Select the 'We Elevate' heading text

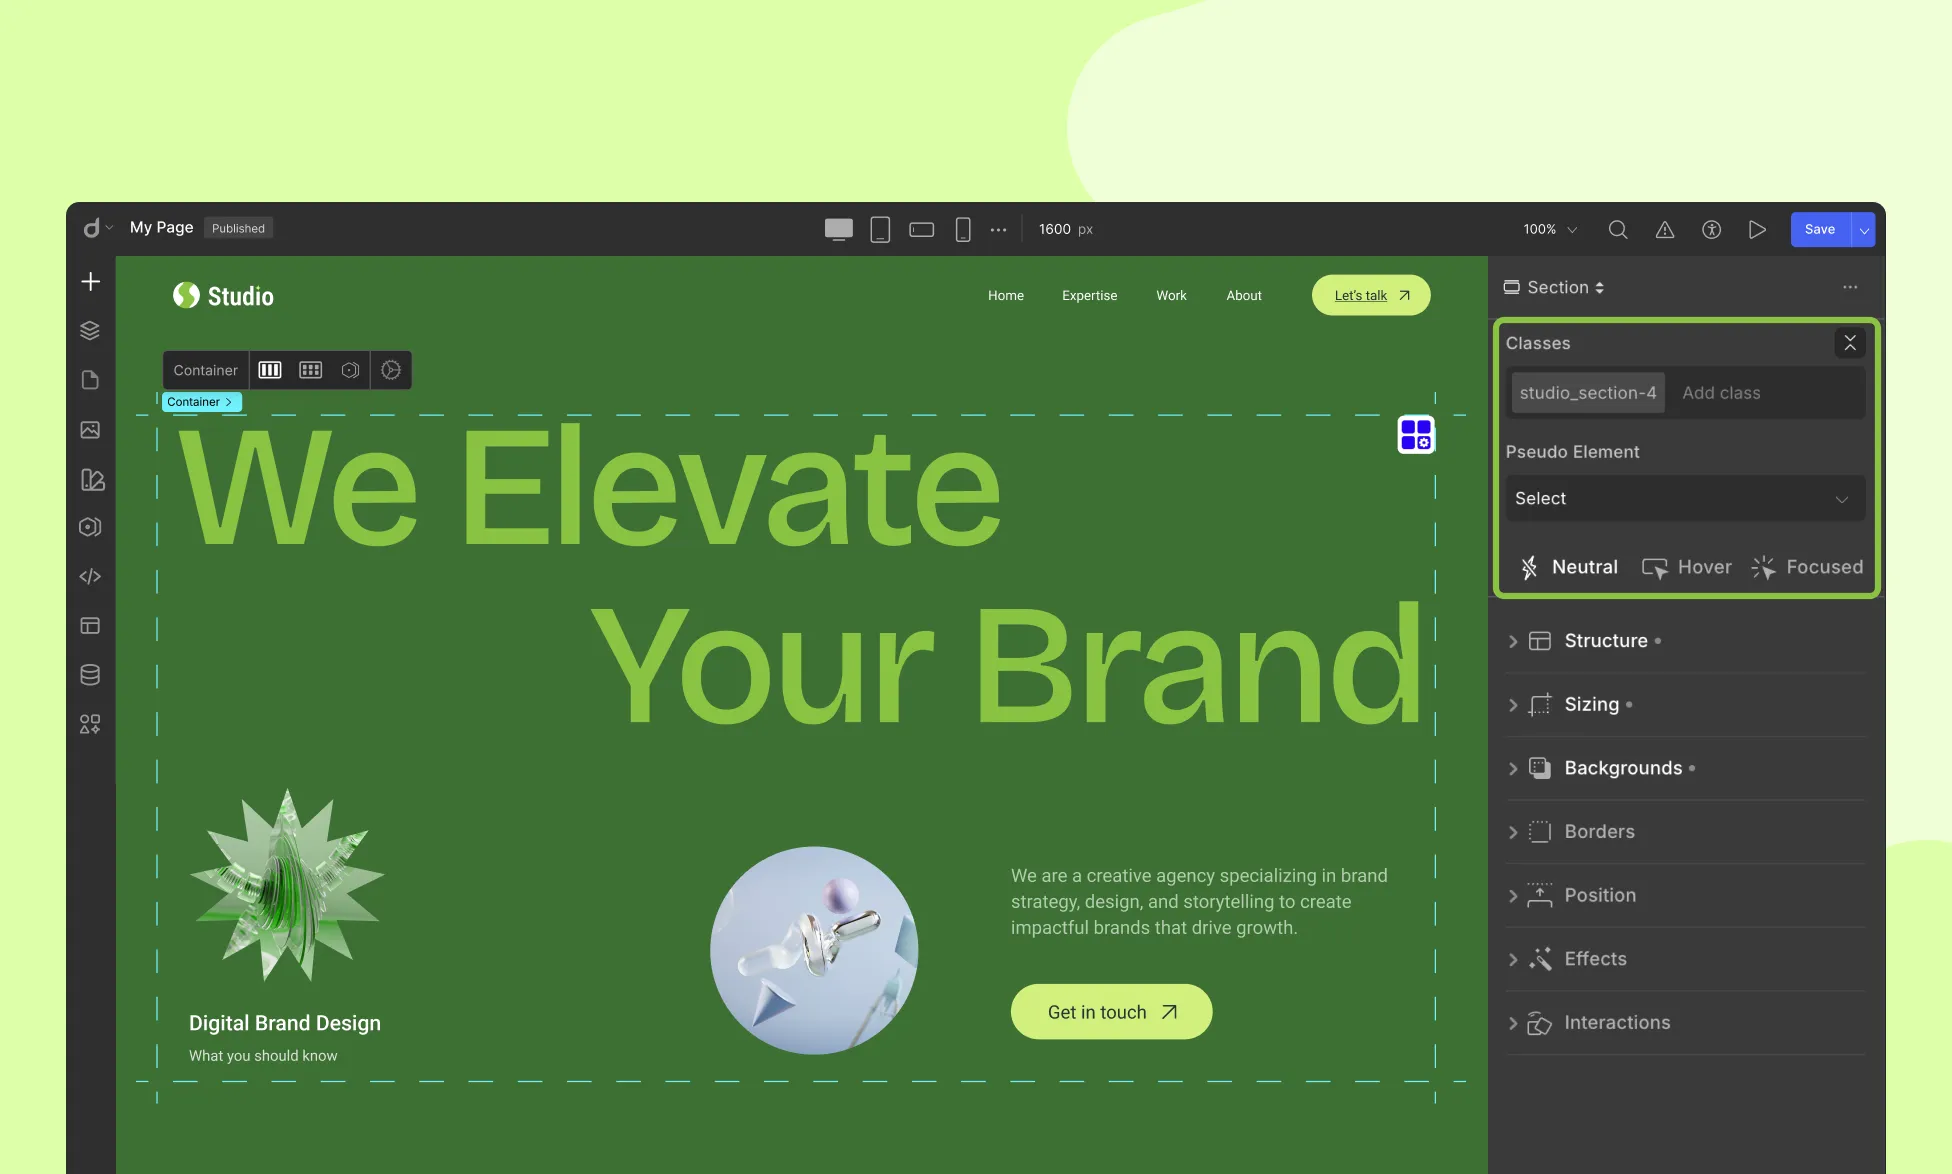tap(590, 485)
